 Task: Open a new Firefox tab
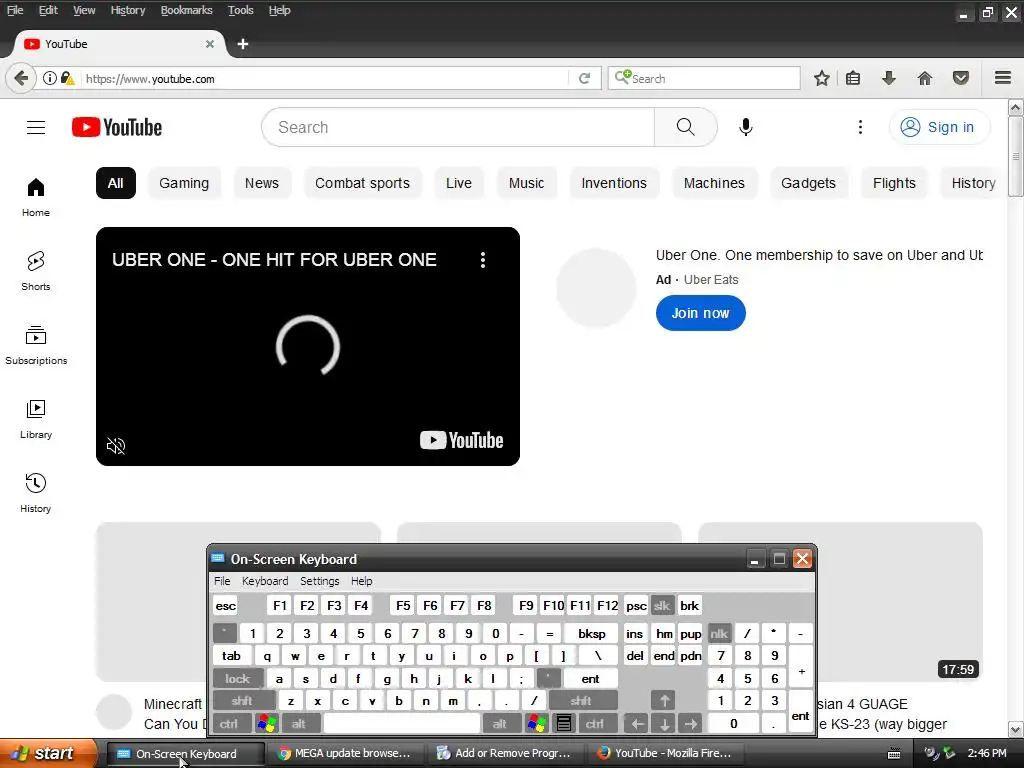(x=243, y=44)
